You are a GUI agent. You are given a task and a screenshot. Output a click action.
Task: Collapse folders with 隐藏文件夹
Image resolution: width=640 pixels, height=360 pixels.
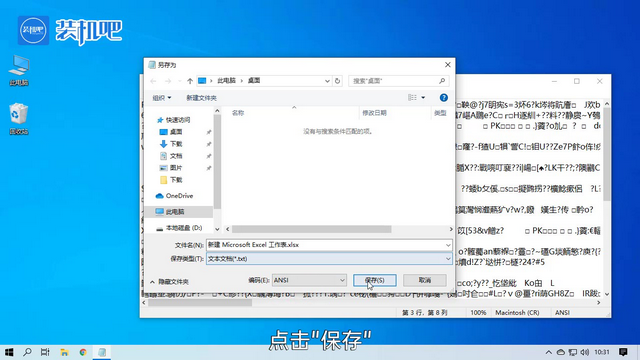click(x=169, y=282)
